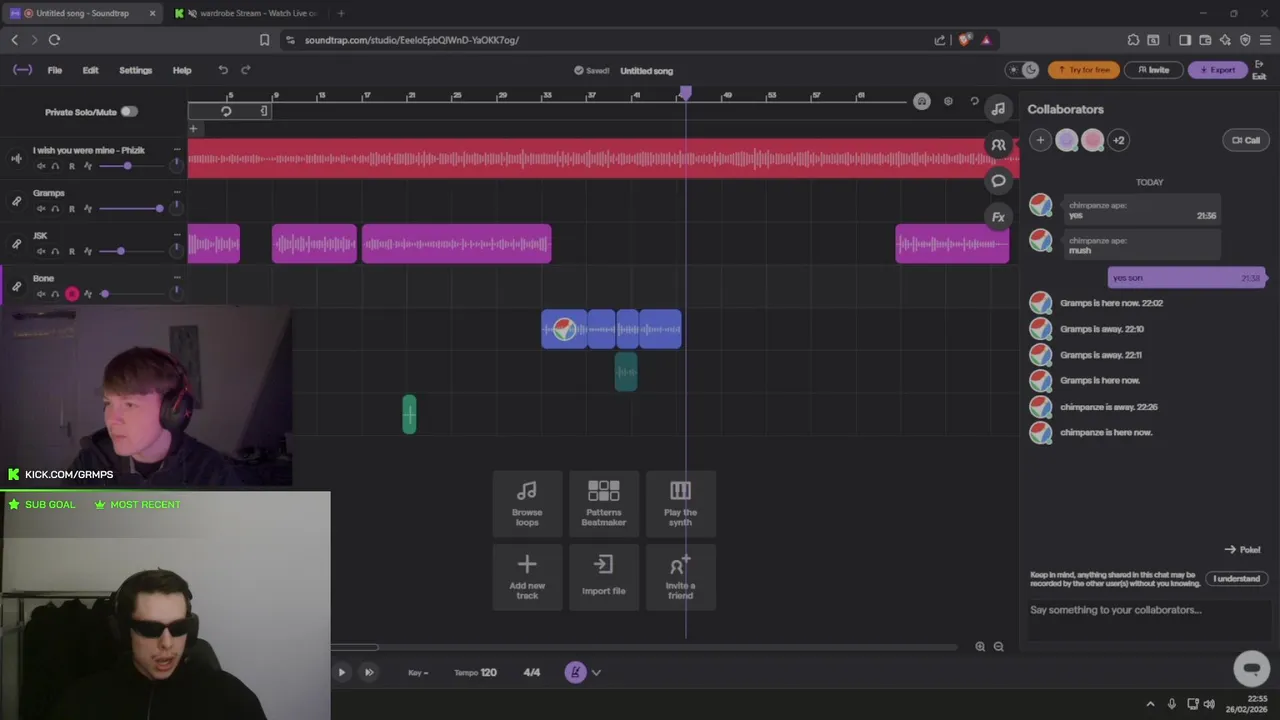
Task: Click the redo arrow in toolbar
Action: click(x=246, y=70)
